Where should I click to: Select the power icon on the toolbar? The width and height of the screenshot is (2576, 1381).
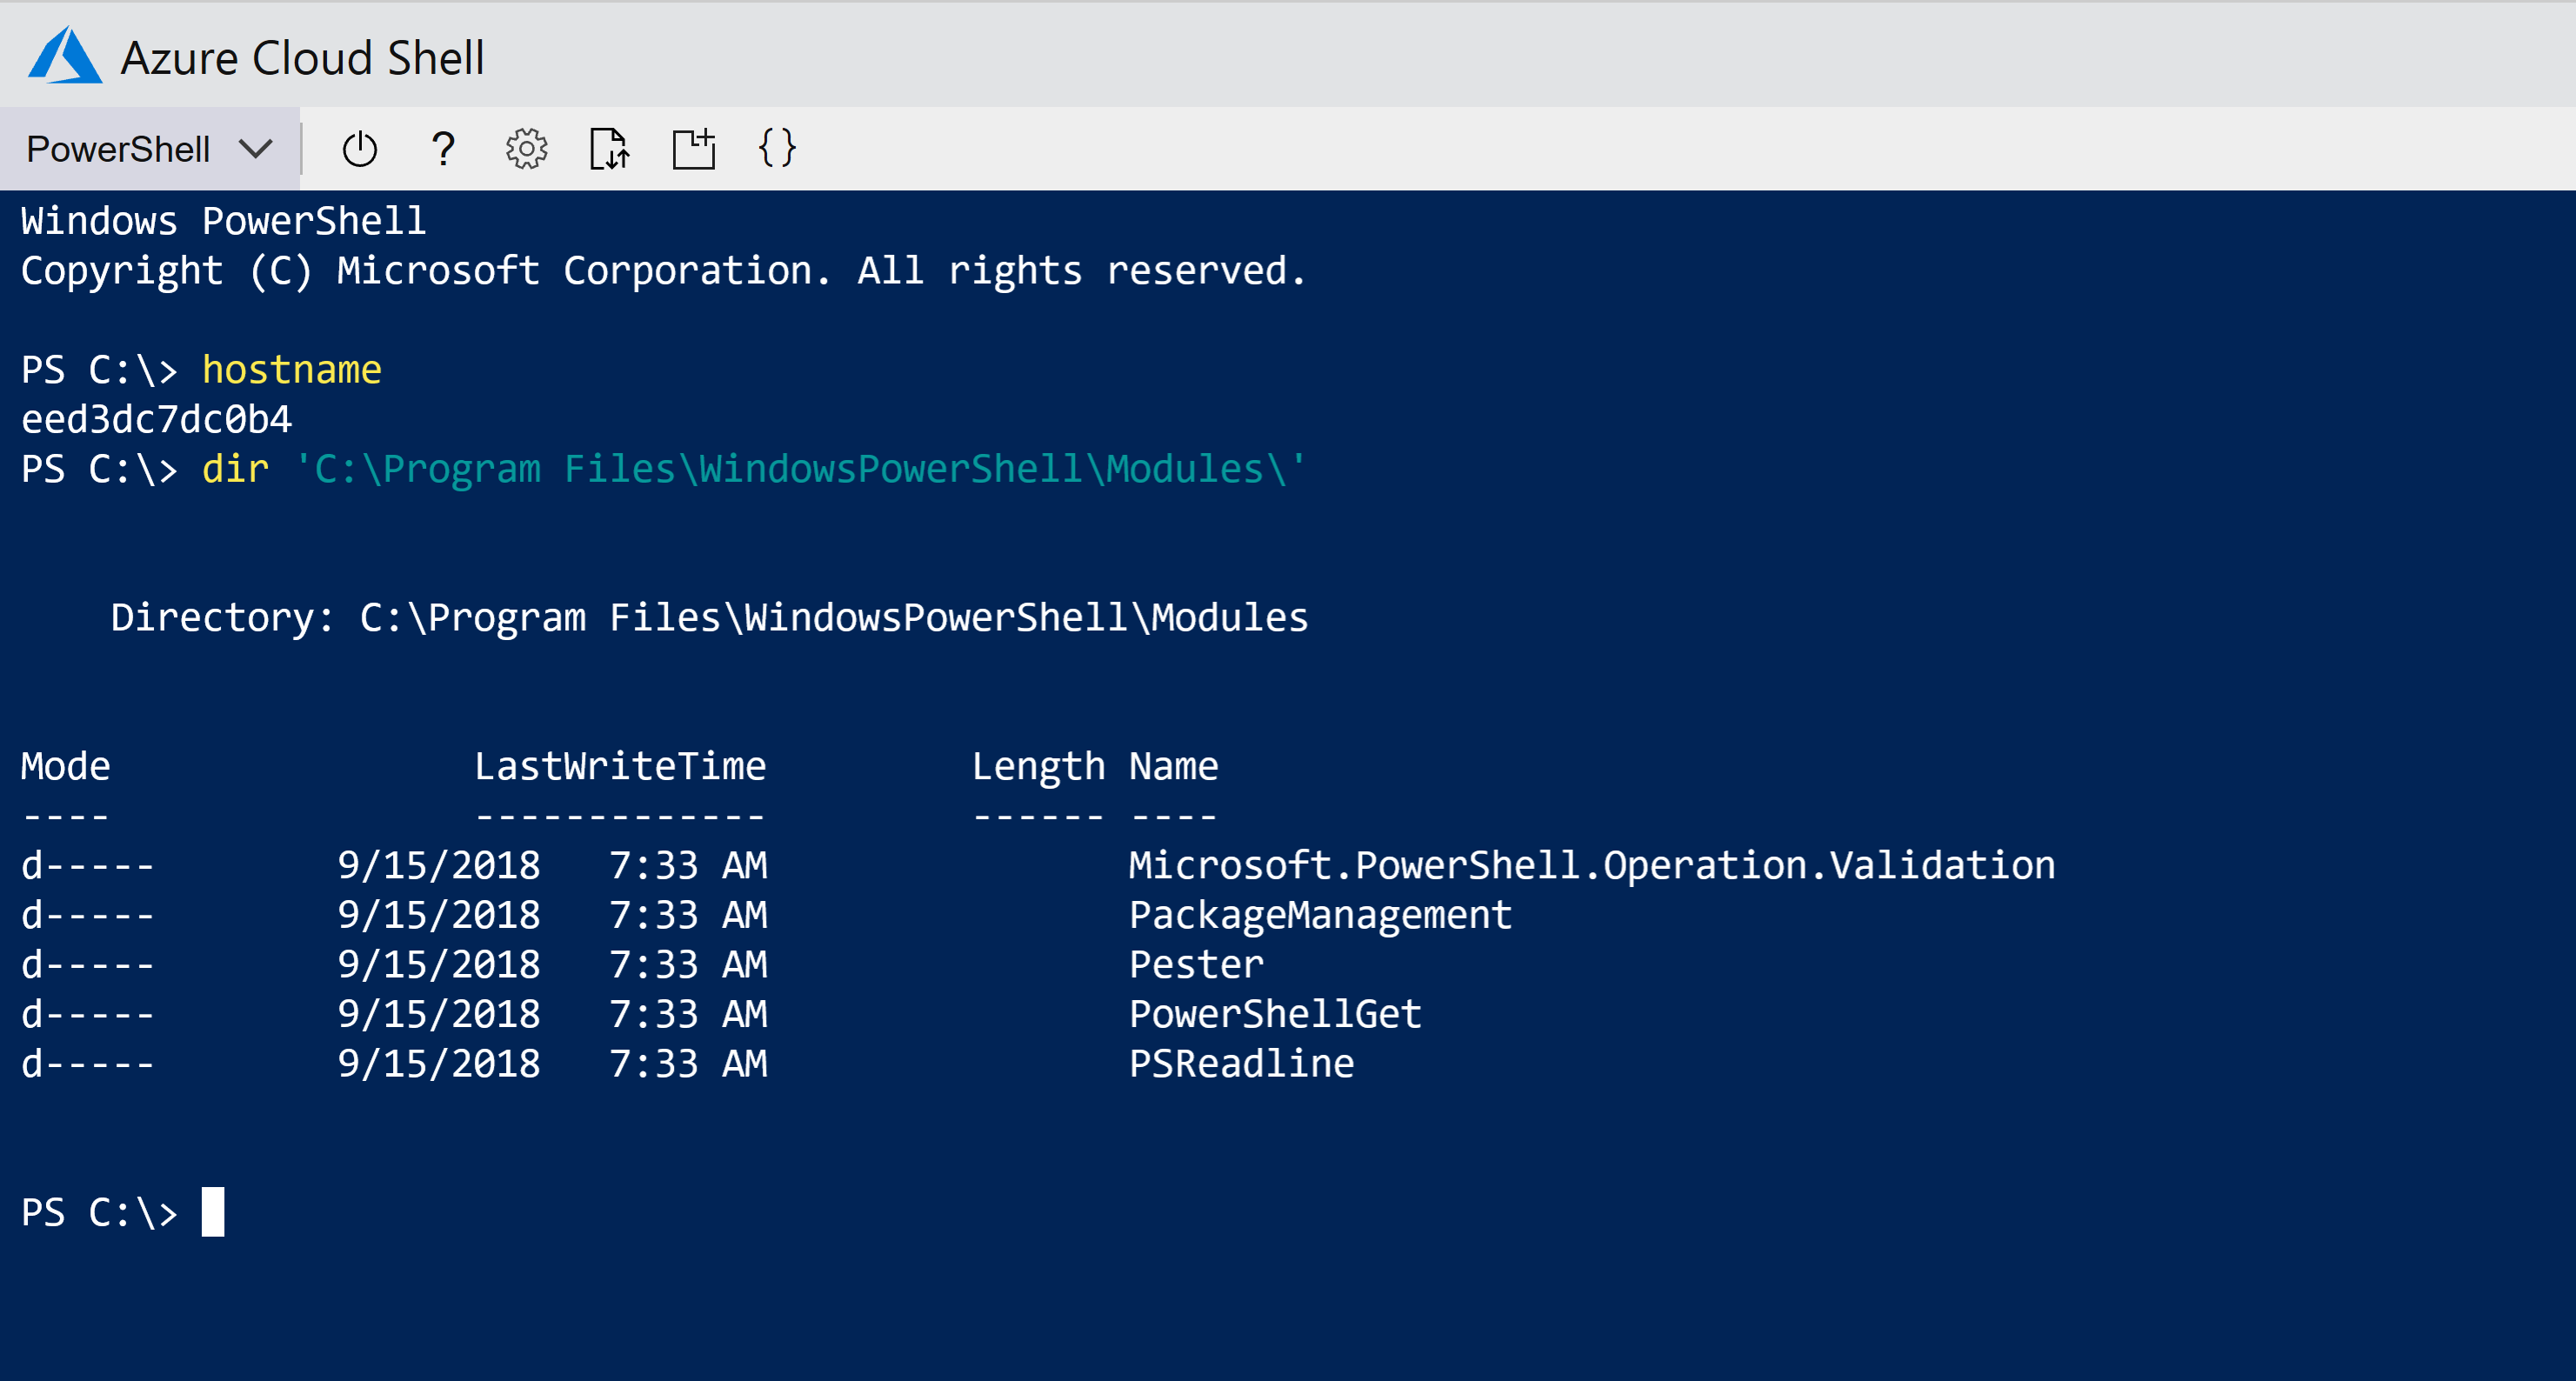pos(359,148)
